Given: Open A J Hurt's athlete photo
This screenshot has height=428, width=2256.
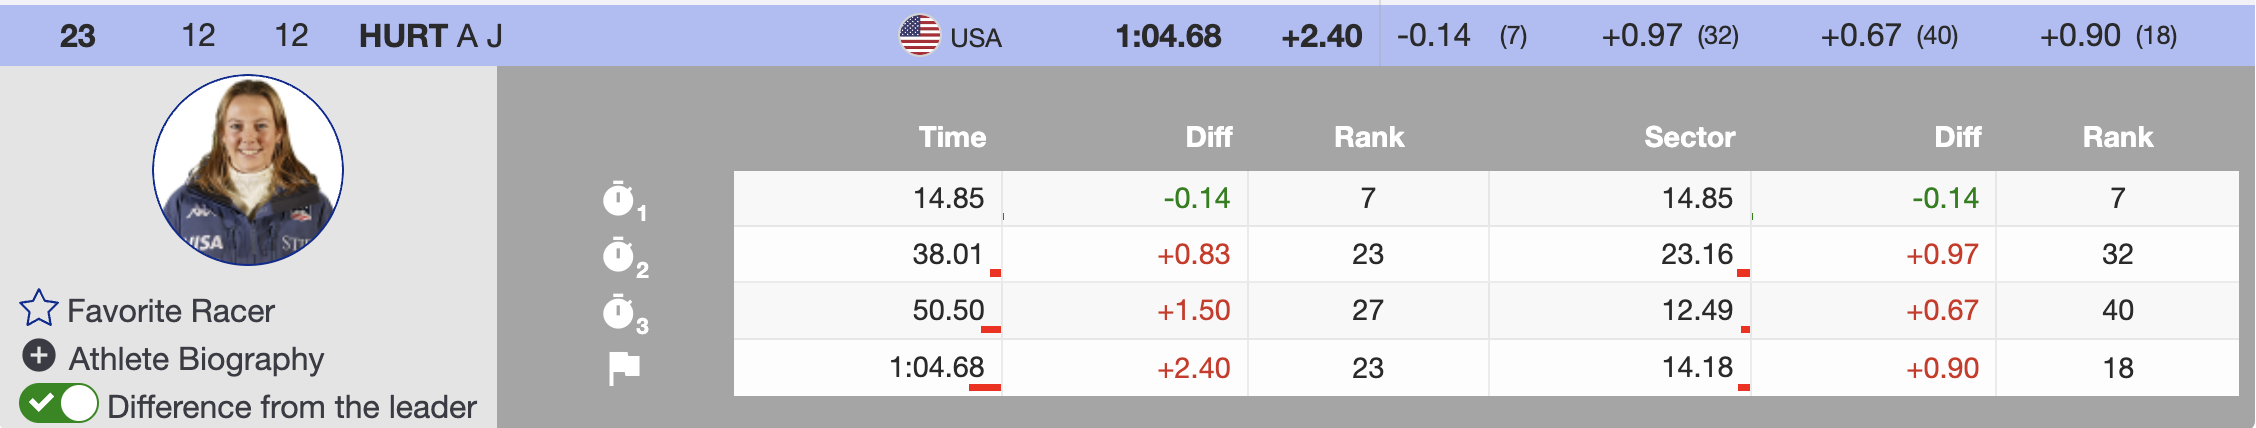Looking at the screenshot, I should (x=248, y=170).
